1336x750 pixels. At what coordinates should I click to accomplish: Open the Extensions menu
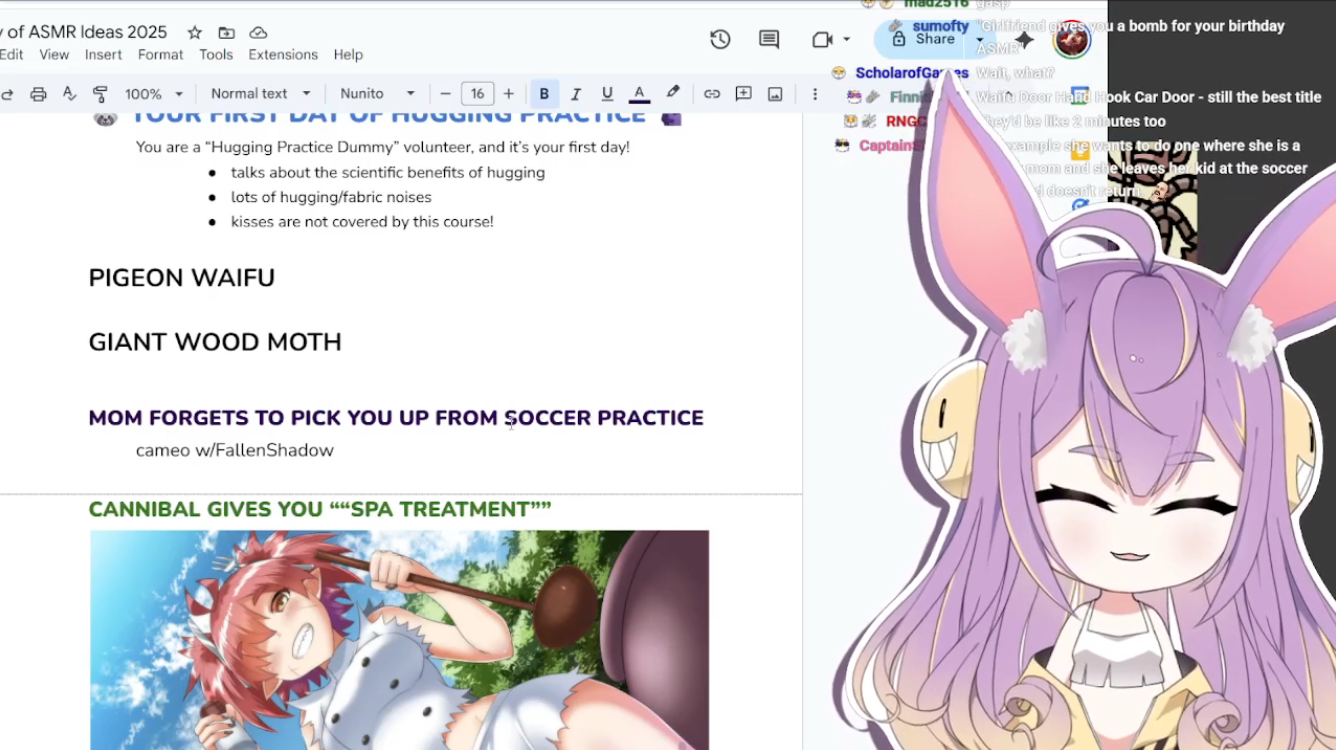283,55
